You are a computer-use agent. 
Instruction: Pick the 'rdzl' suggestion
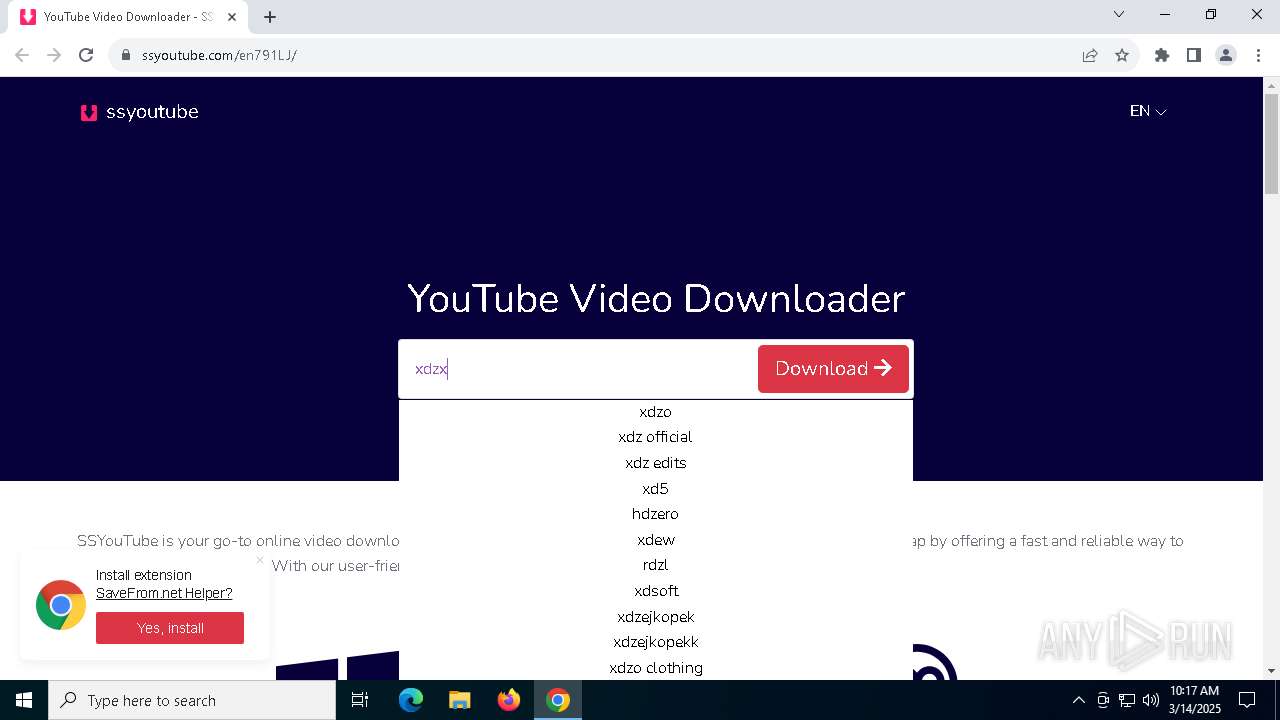656,565
